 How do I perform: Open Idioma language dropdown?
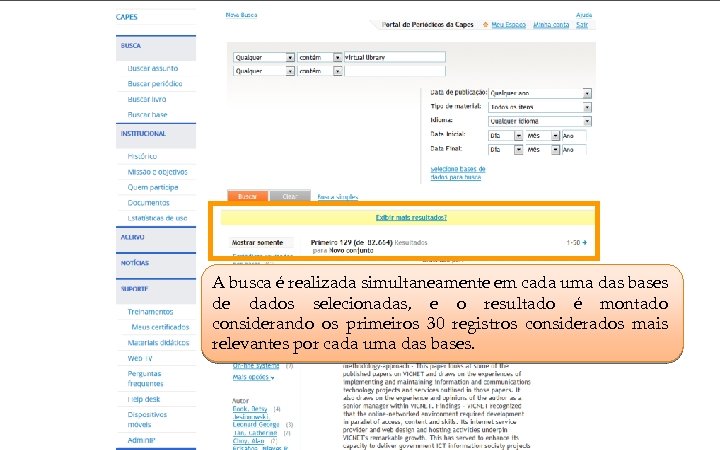point(540,121)
